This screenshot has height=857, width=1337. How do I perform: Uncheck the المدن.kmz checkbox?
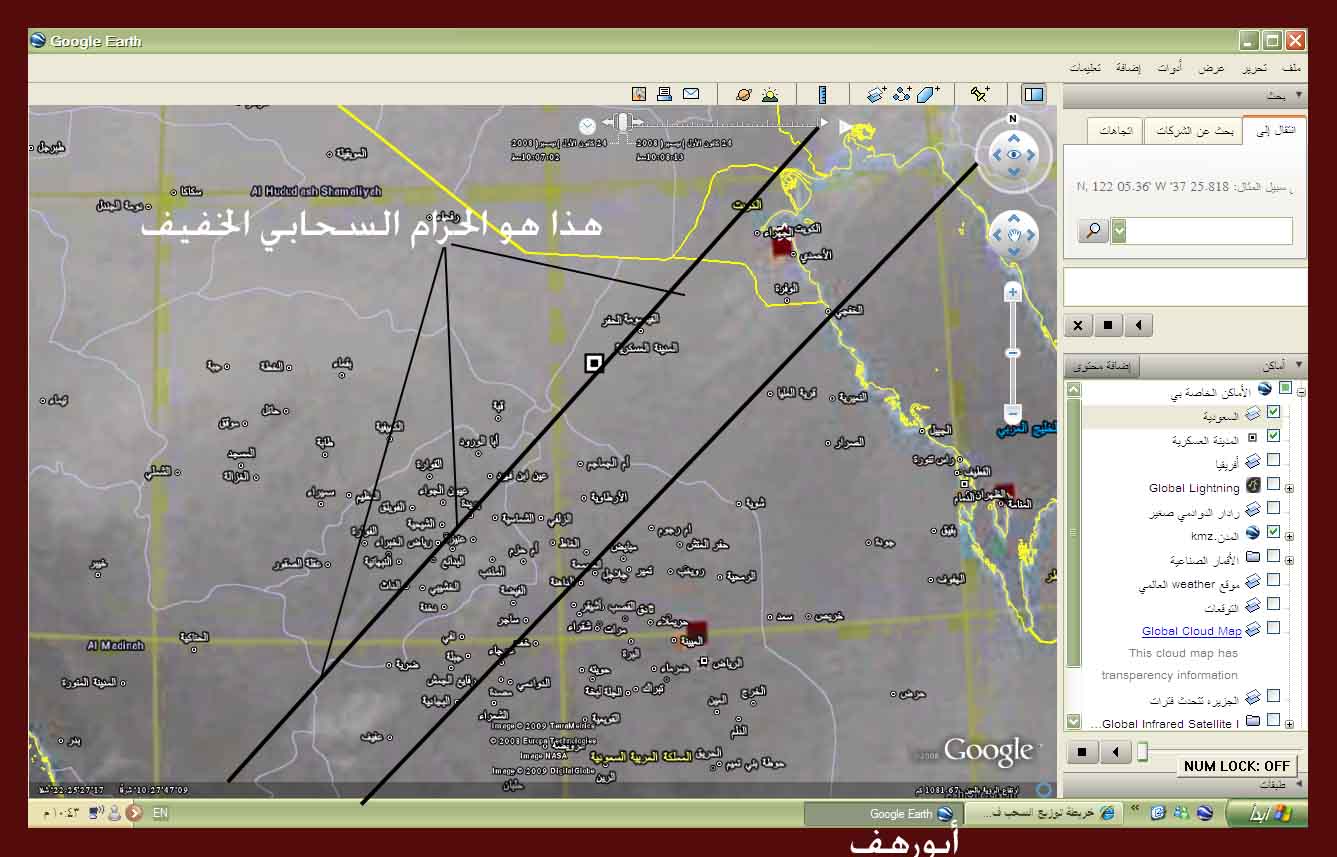pyautogui.click(x=1273, y=532)
